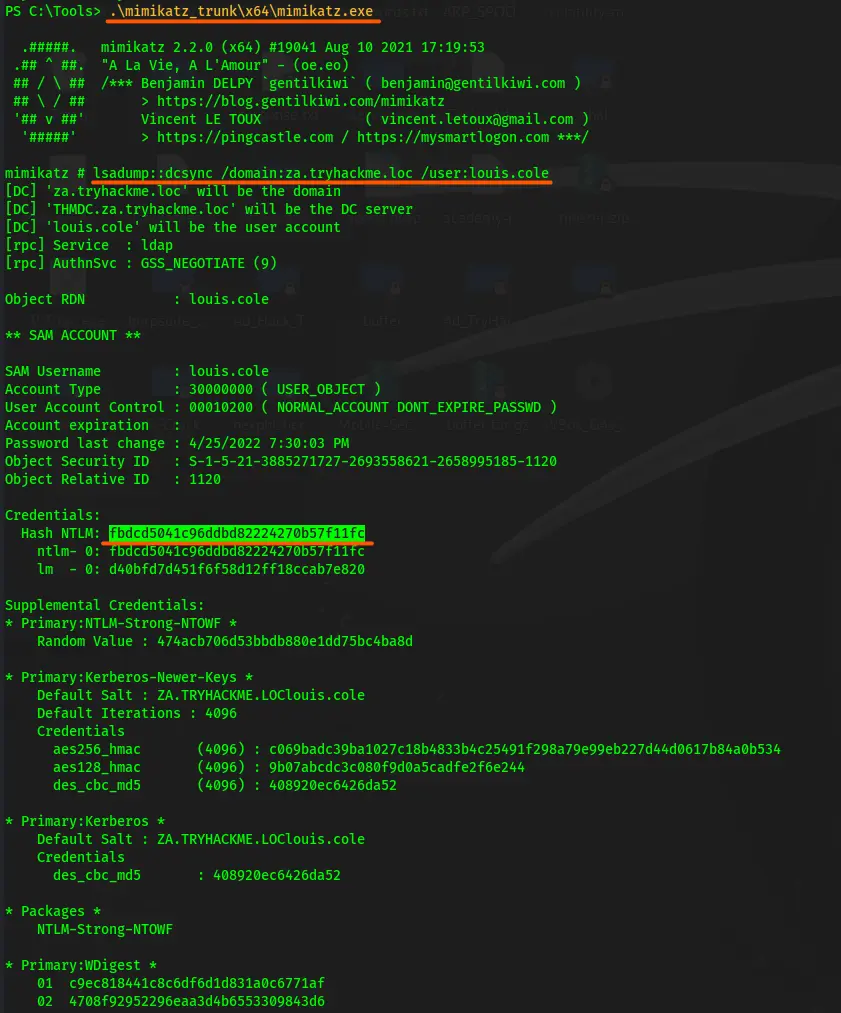Click the GSS_NEGOTIATE (9) AuthnSvc value
The image size is (841, 1013).
pyautogui.click(x=209, y=264)
